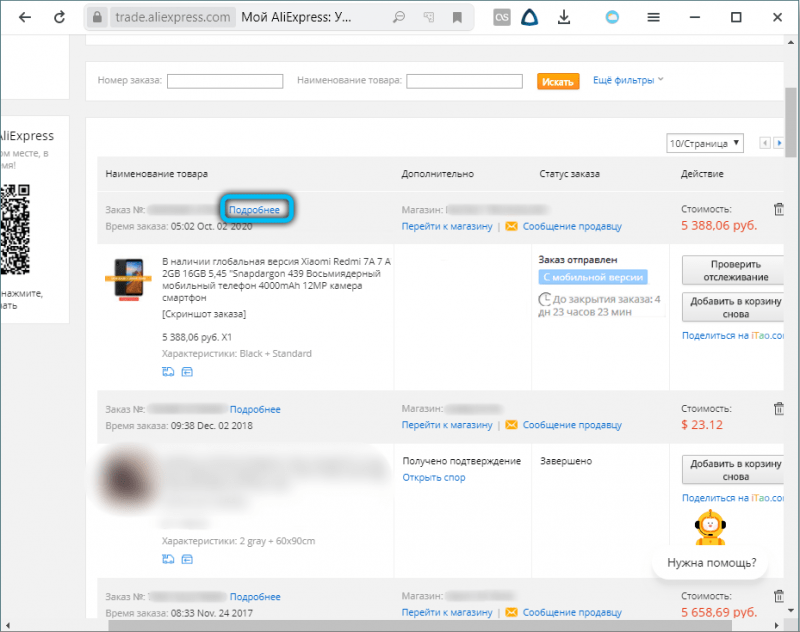
Task: Click Добавить в корзину снова for 2018 order
Action: coord(733,470)
